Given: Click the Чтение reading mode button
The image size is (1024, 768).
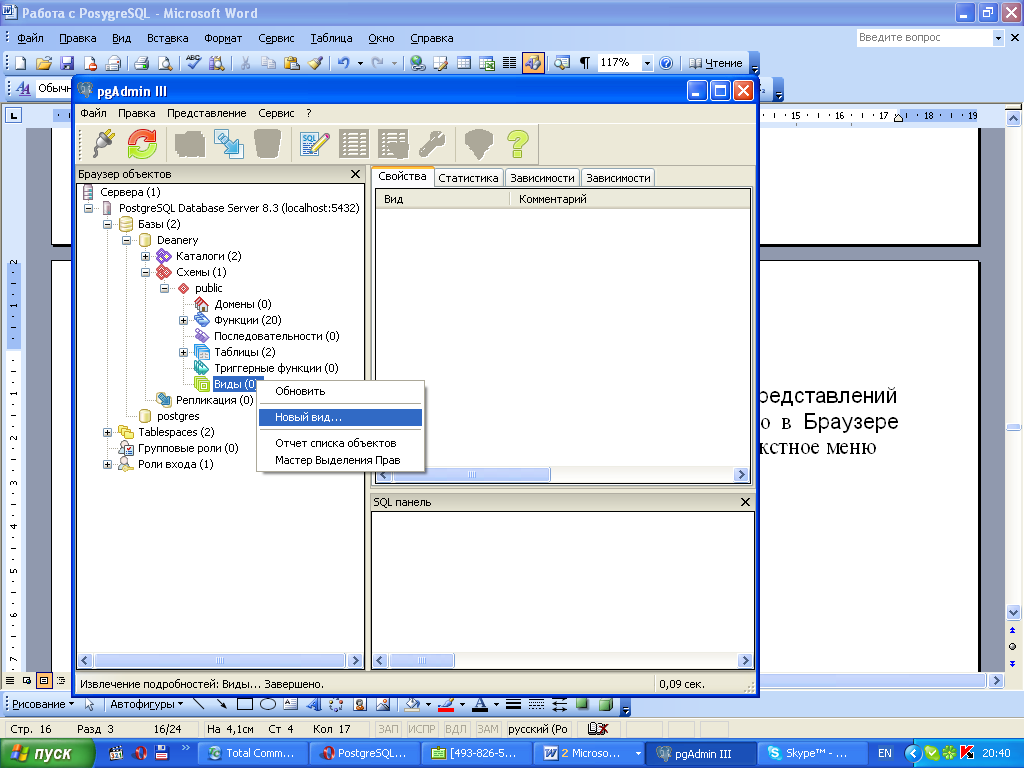Looking at the screenshot, I should [716, 63].
